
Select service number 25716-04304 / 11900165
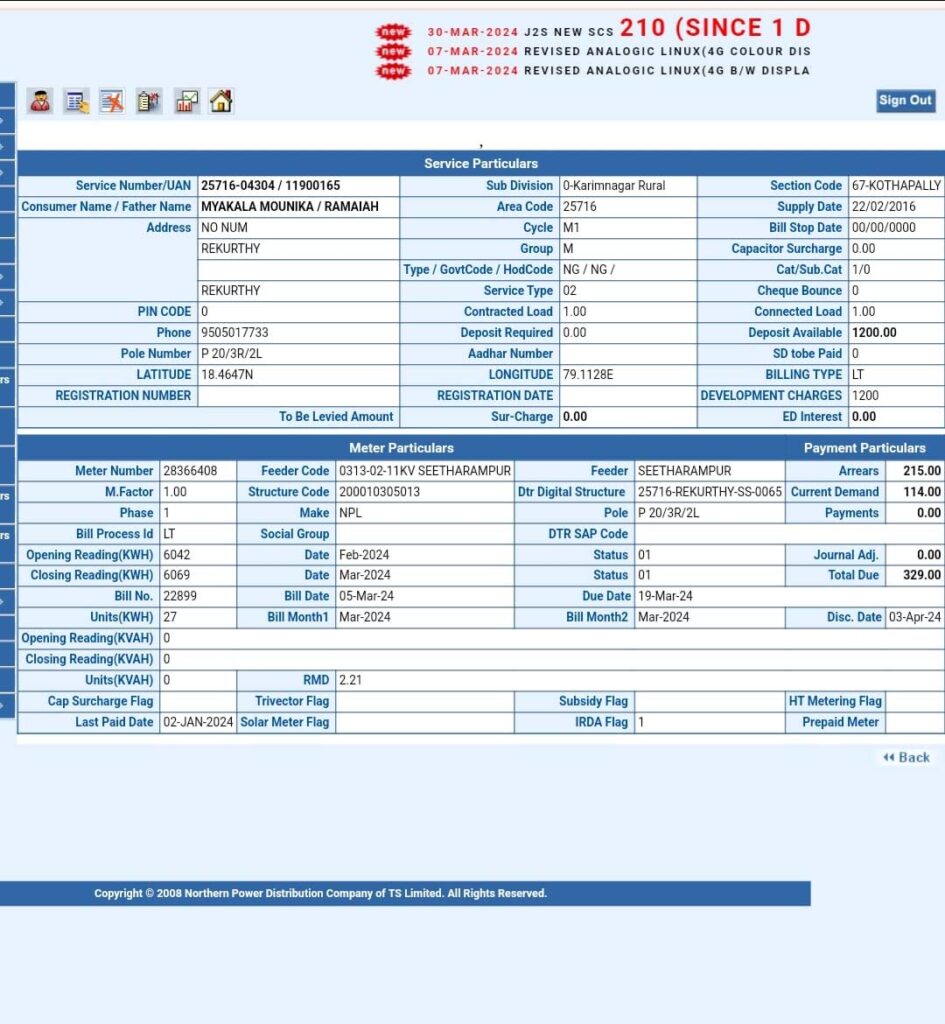point(270,185)
